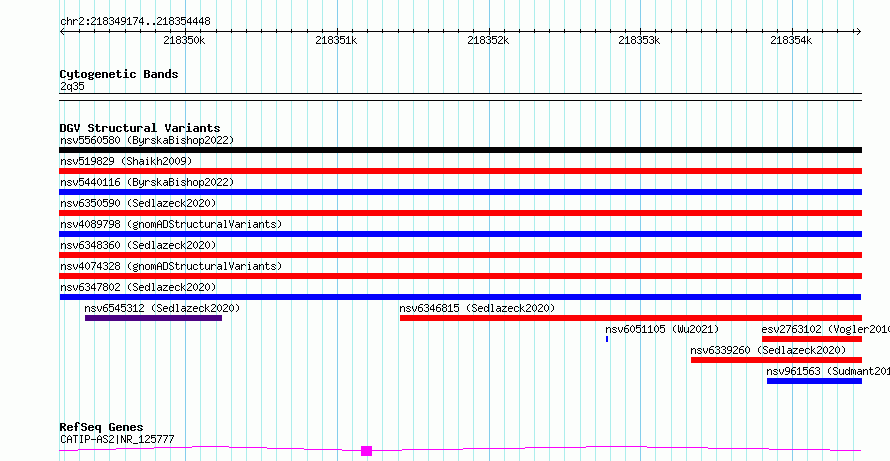Click the 218352k ruler position
This screenshot has height=461, width=890.
pyautogui.click(x=488, y=40)
